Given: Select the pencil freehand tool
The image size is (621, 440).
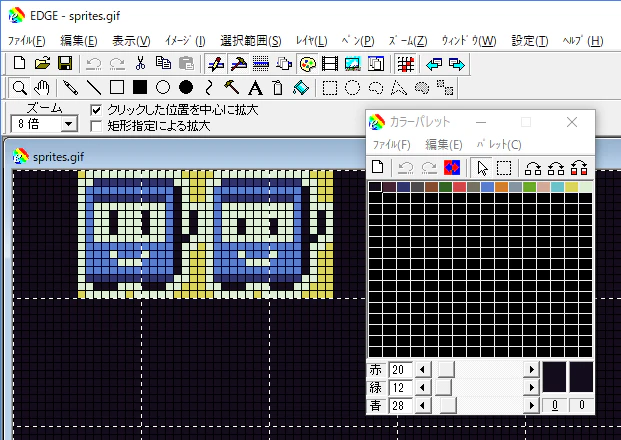Looking at the screenshot, I should pyautogui.click(x=70, y=88).
